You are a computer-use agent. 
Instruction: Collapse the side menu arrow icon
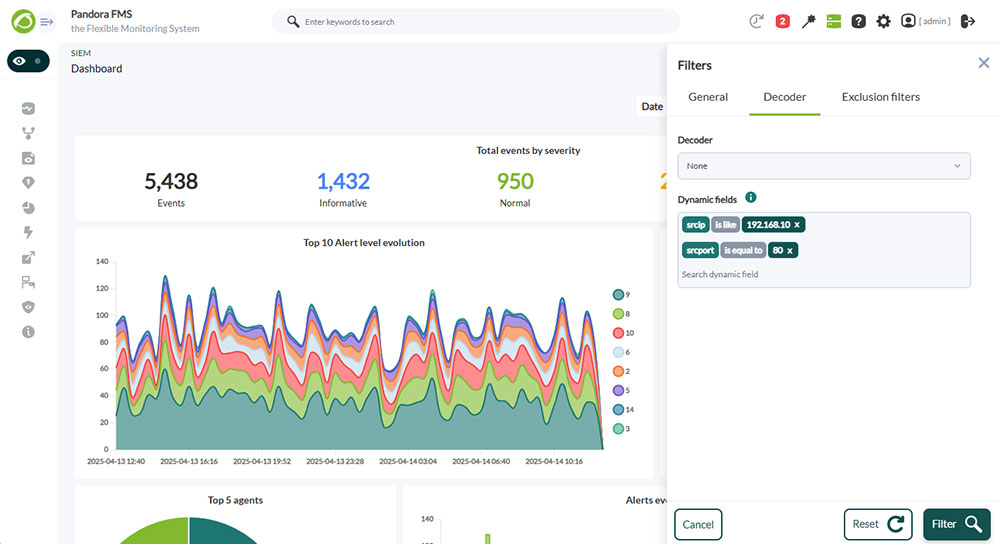(x=47, y=22)
